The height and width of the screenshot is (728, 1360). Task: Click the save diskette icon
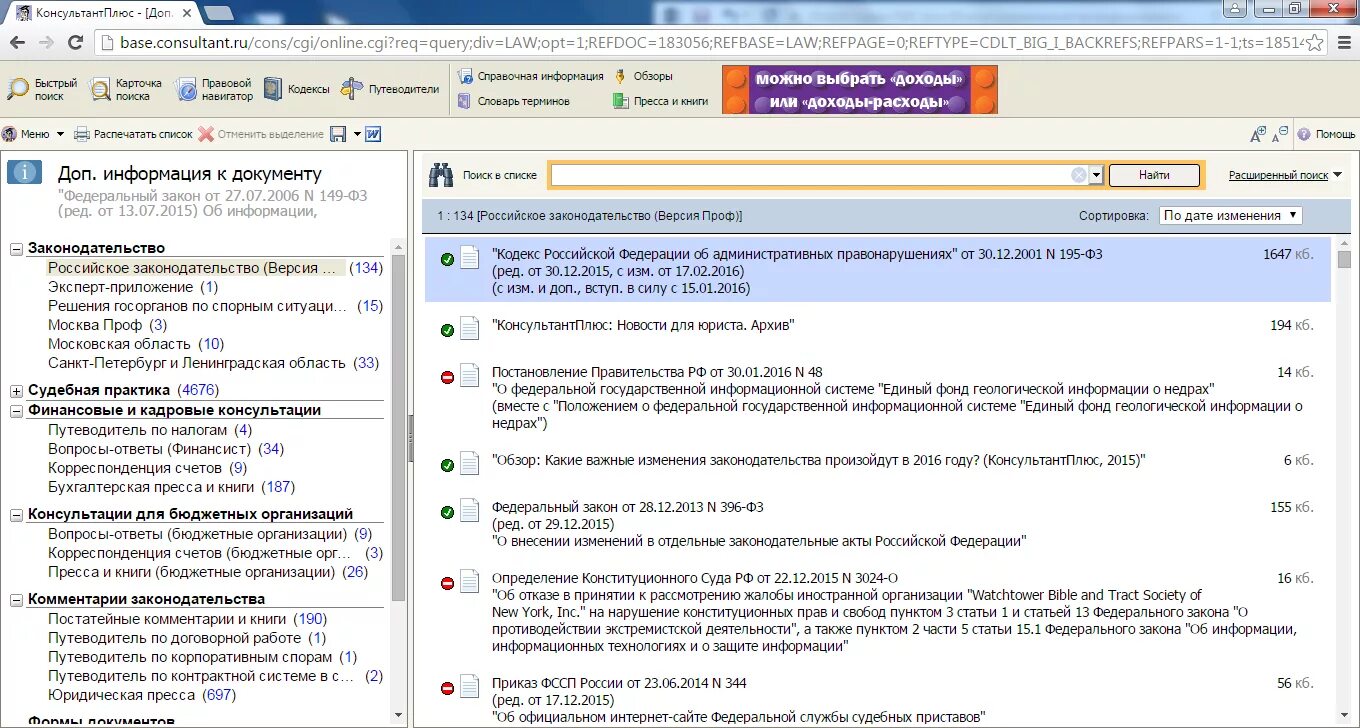(338, 134)
